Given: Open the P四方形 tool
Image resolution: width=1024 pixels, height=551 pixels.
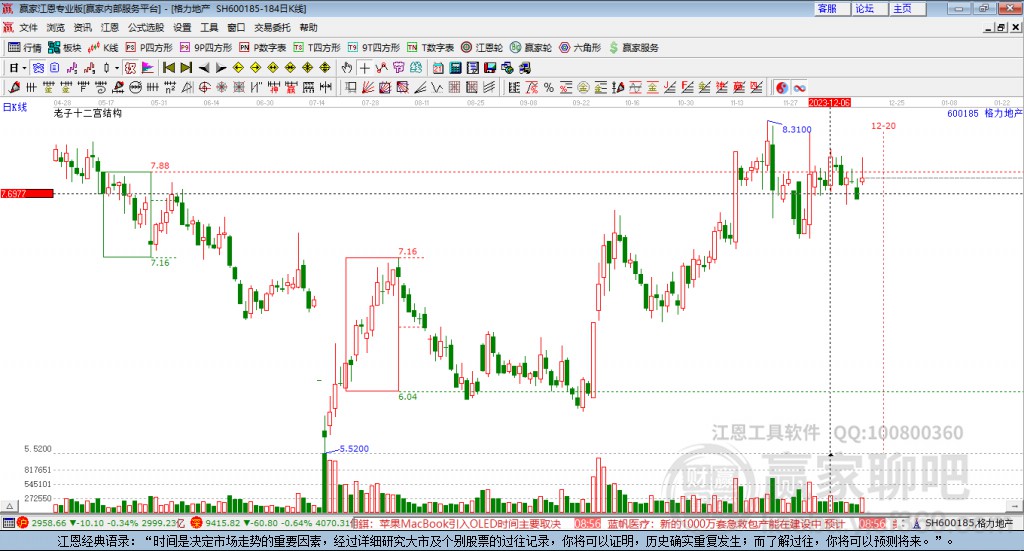Looking at the screenshot, I should [x=149, y=48].
